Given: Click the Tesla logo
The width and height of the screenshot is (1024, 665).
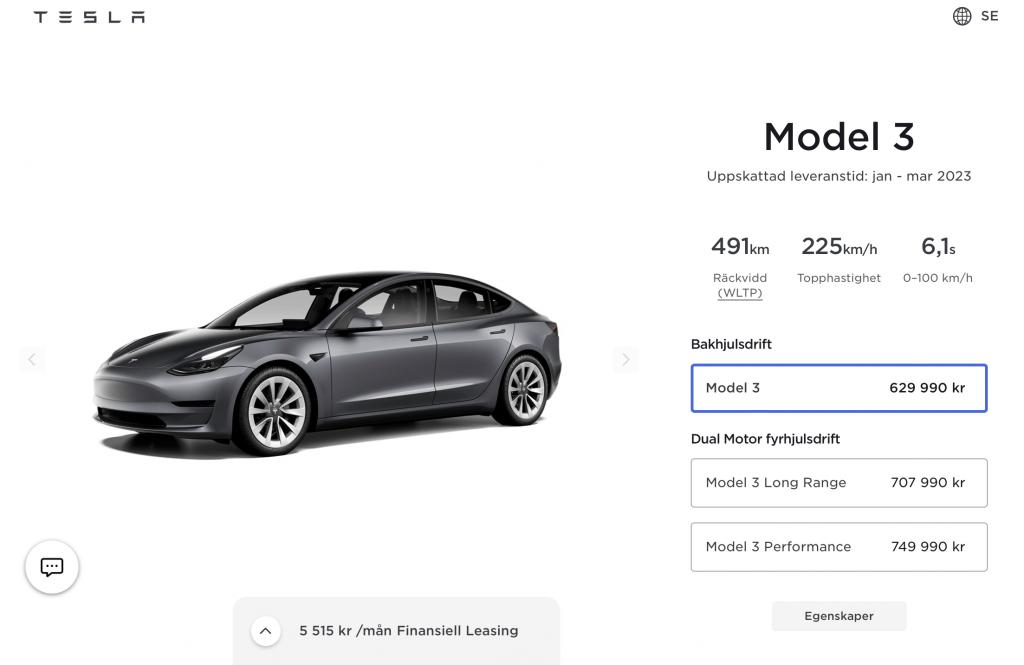Looking at the screenshot, I should pyautogui.click(x=89, y=17).
